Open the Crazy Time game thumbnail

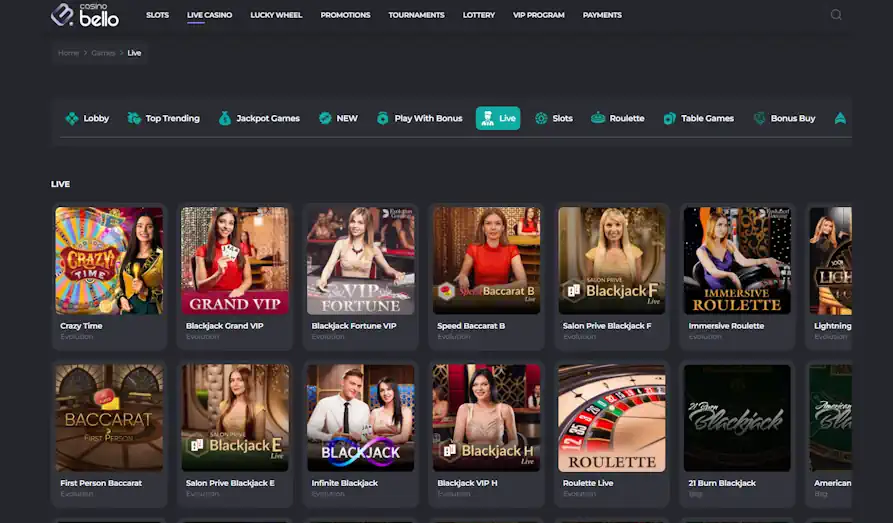coord(109,260)
